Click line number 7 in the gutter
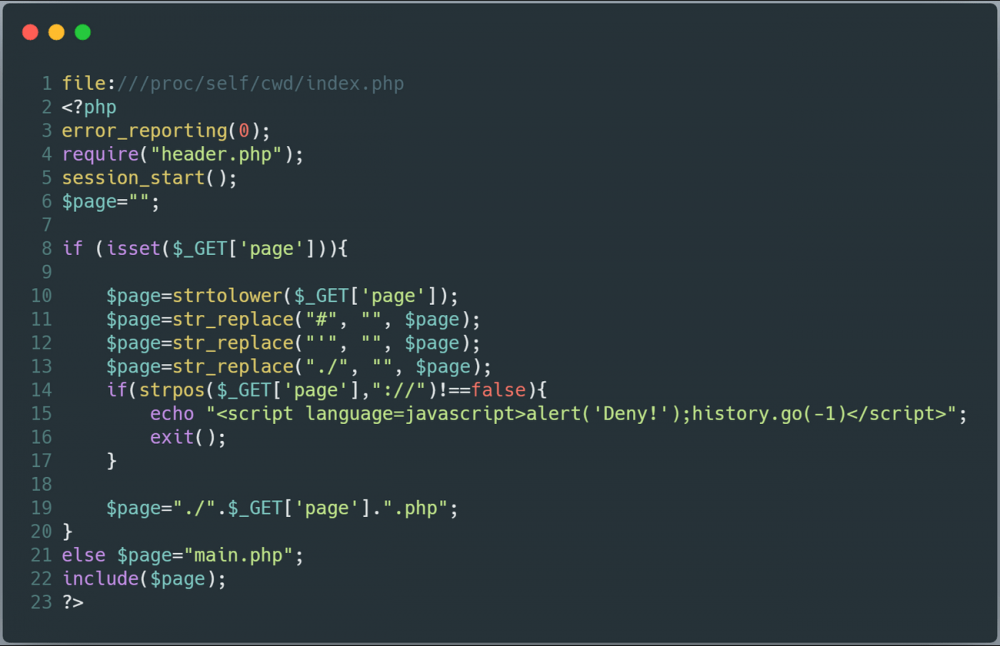Image resolution: width=1000 pixels, height=646 pixels. pyautogui.click(x=47, y=225)
